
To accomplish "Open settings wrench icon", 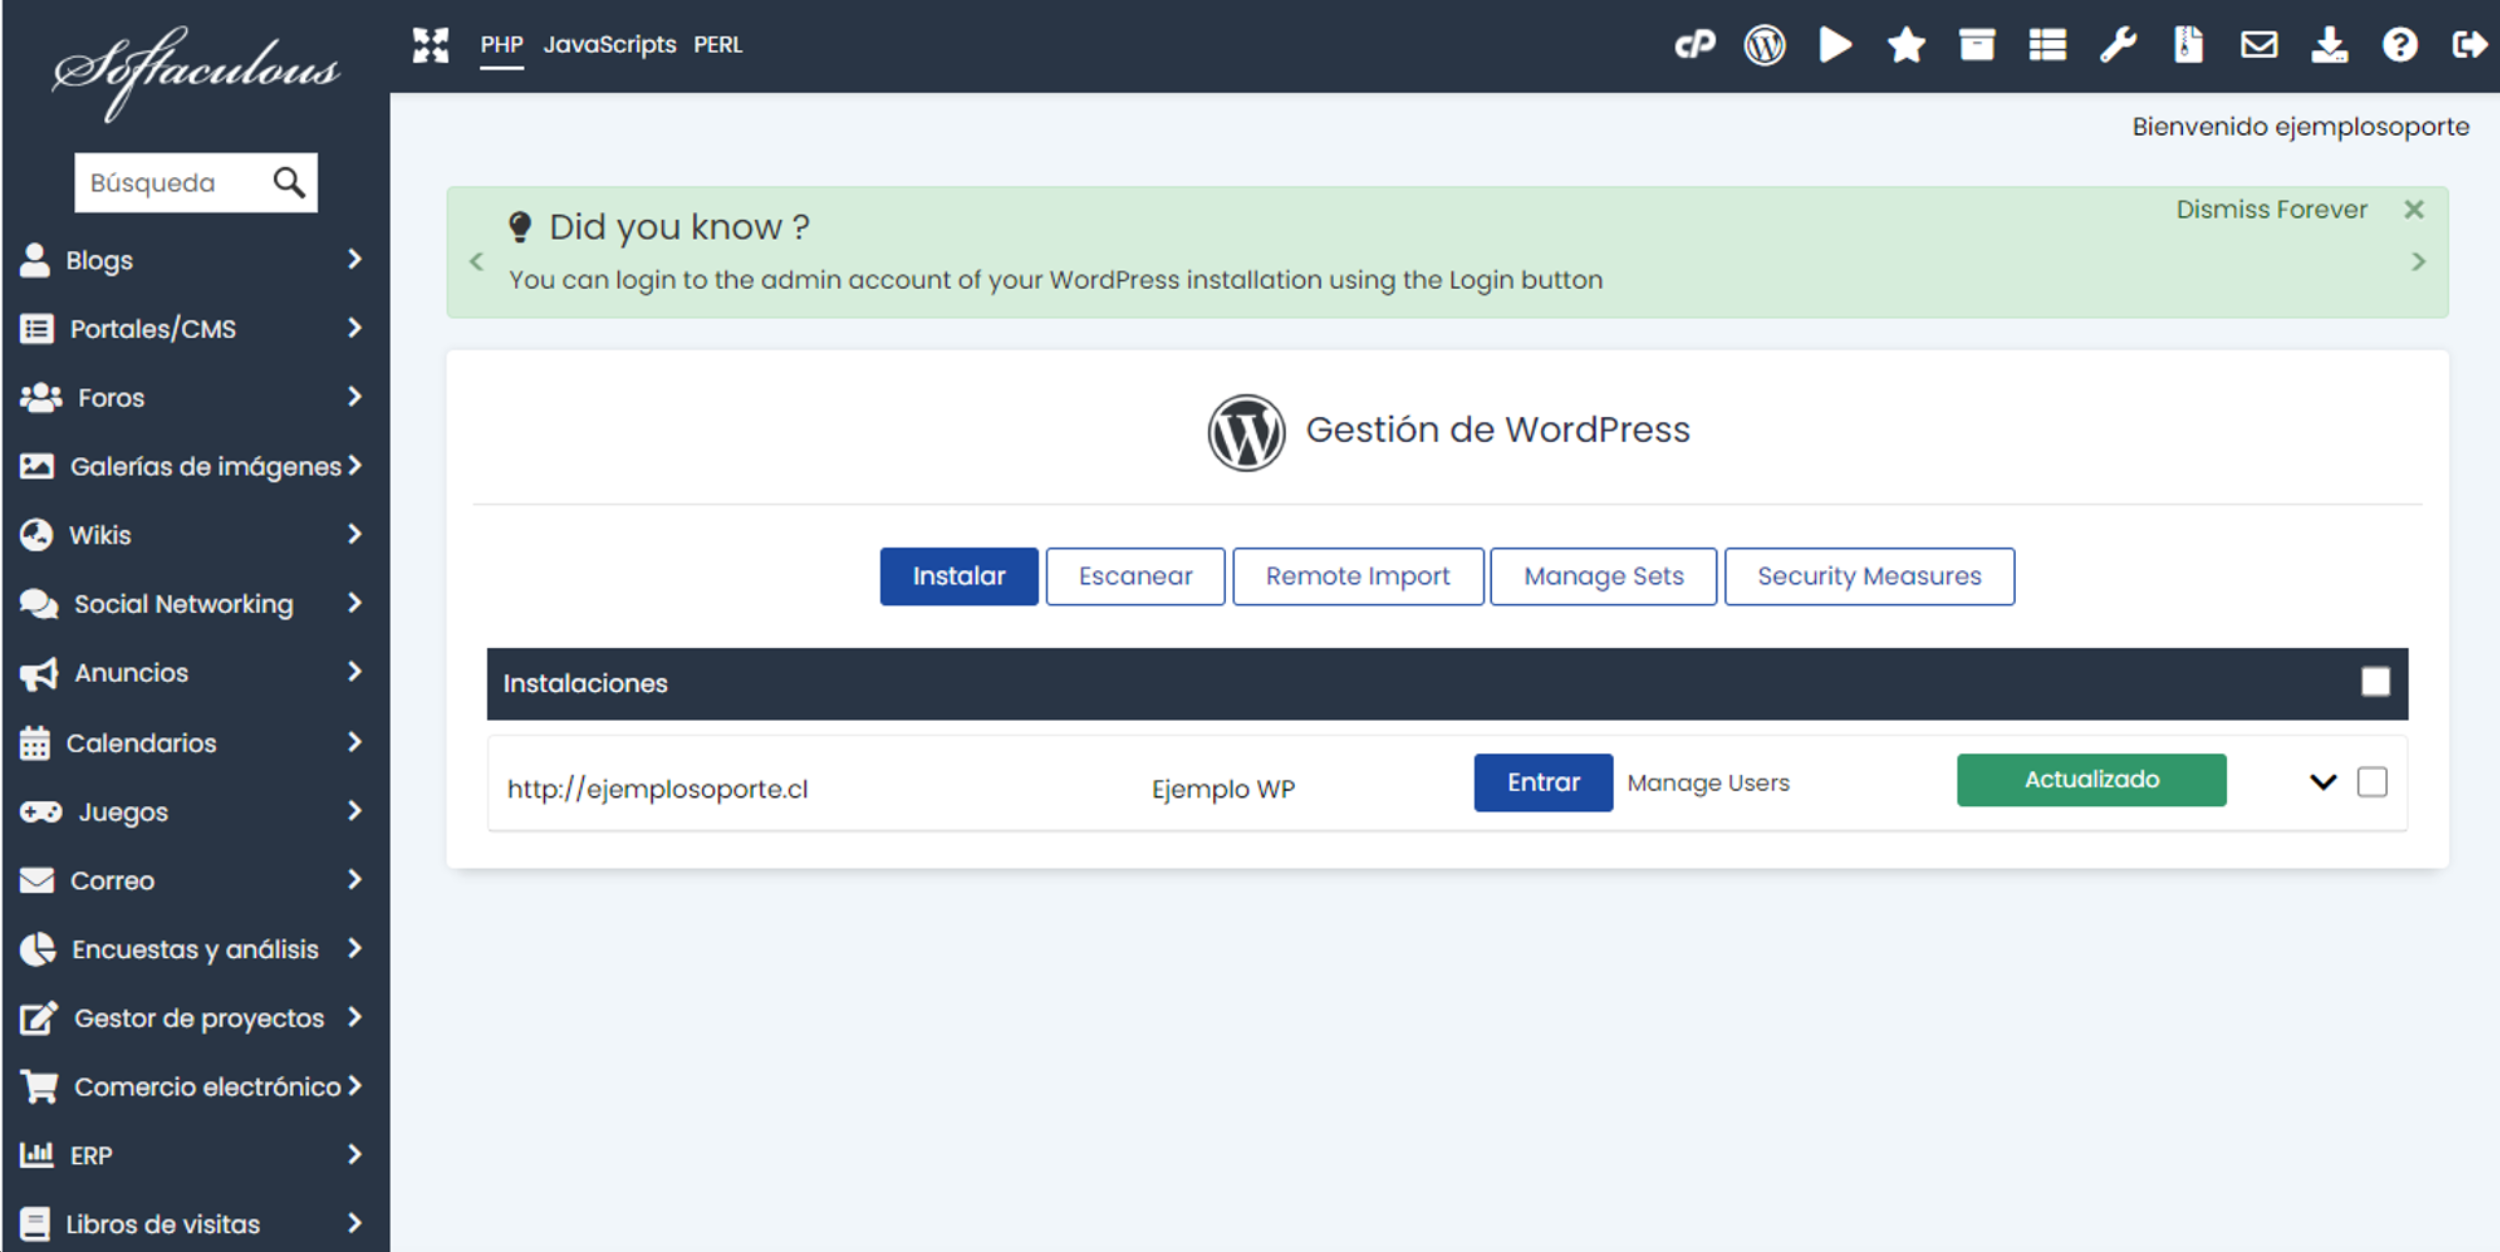I will [x=2117, y=45].
